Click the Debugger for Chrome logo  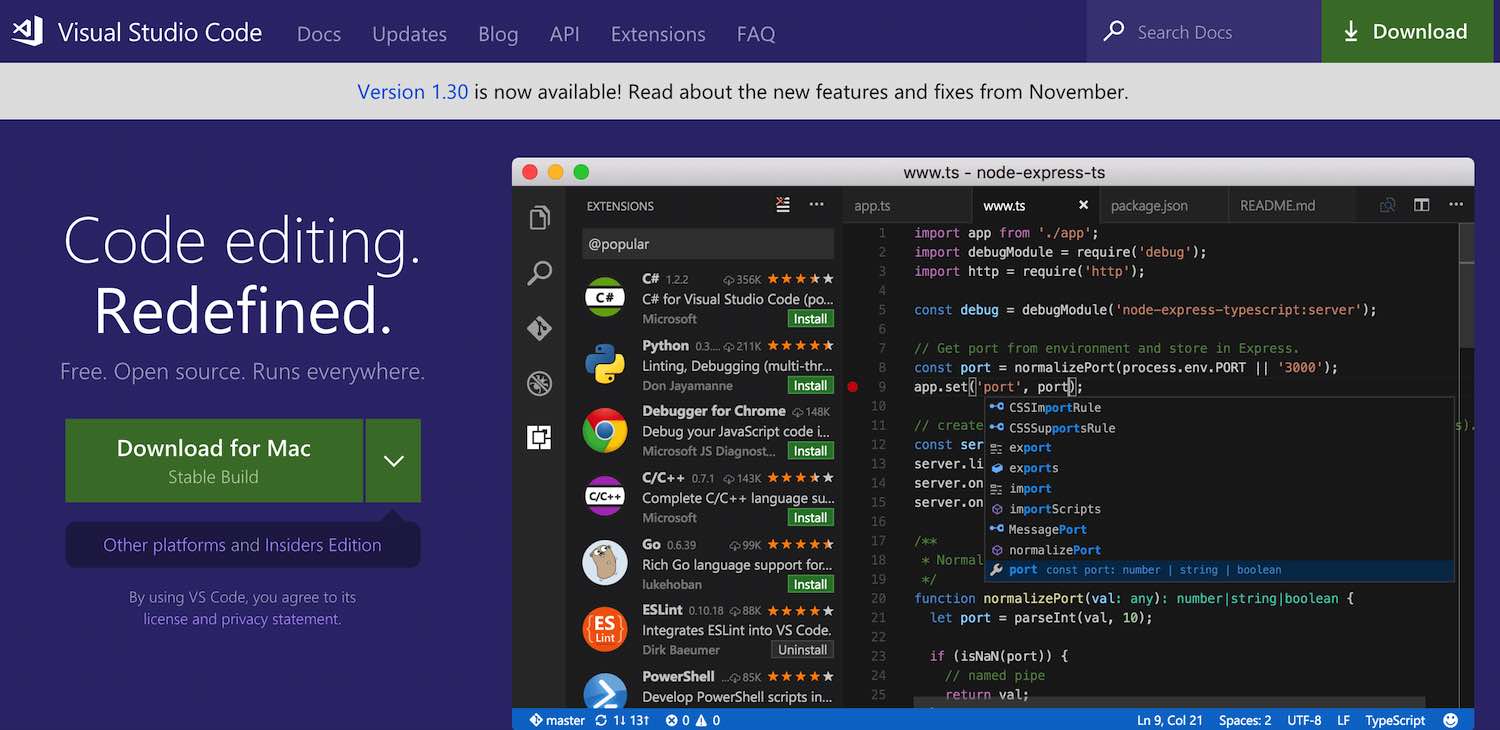[x=605, y=431]
